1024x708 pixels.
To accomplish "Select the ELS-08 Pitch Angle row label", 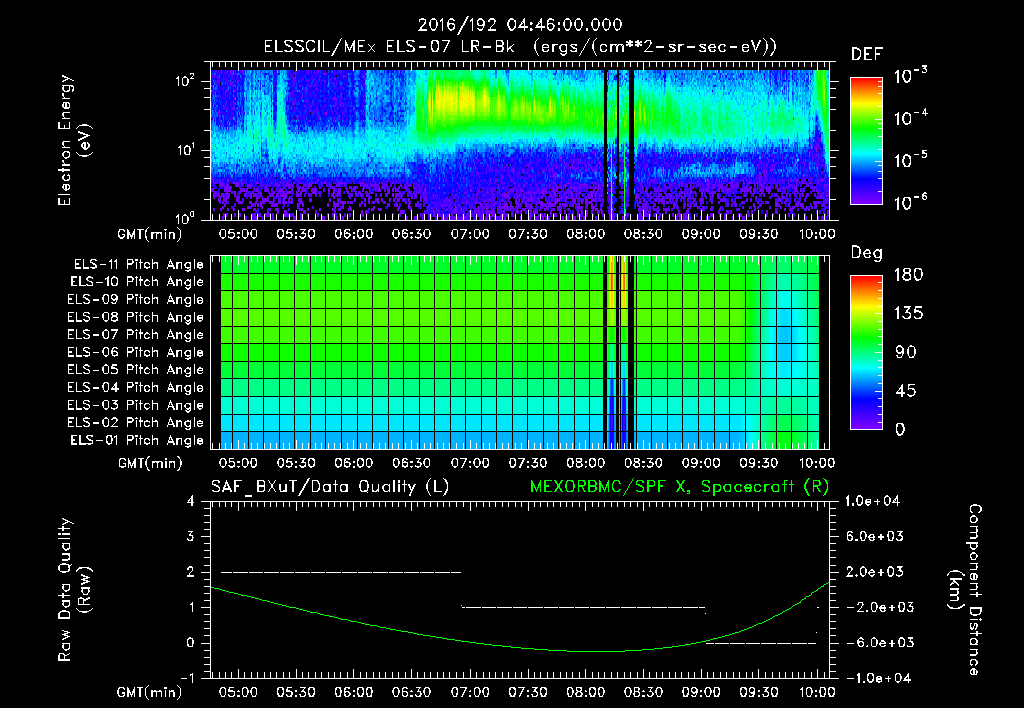I will (136, 317).
